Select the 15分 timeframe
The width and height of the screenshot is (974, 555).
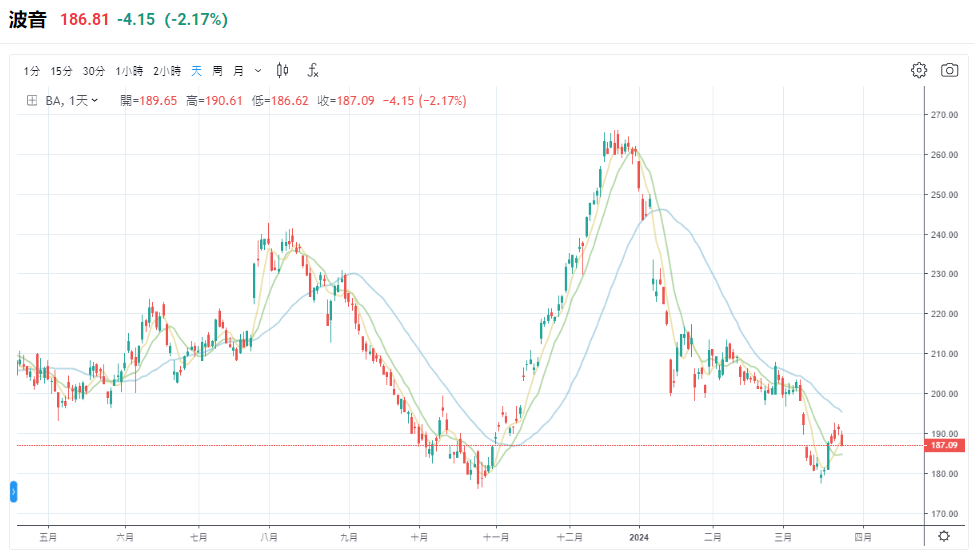[x=61, y=71]
